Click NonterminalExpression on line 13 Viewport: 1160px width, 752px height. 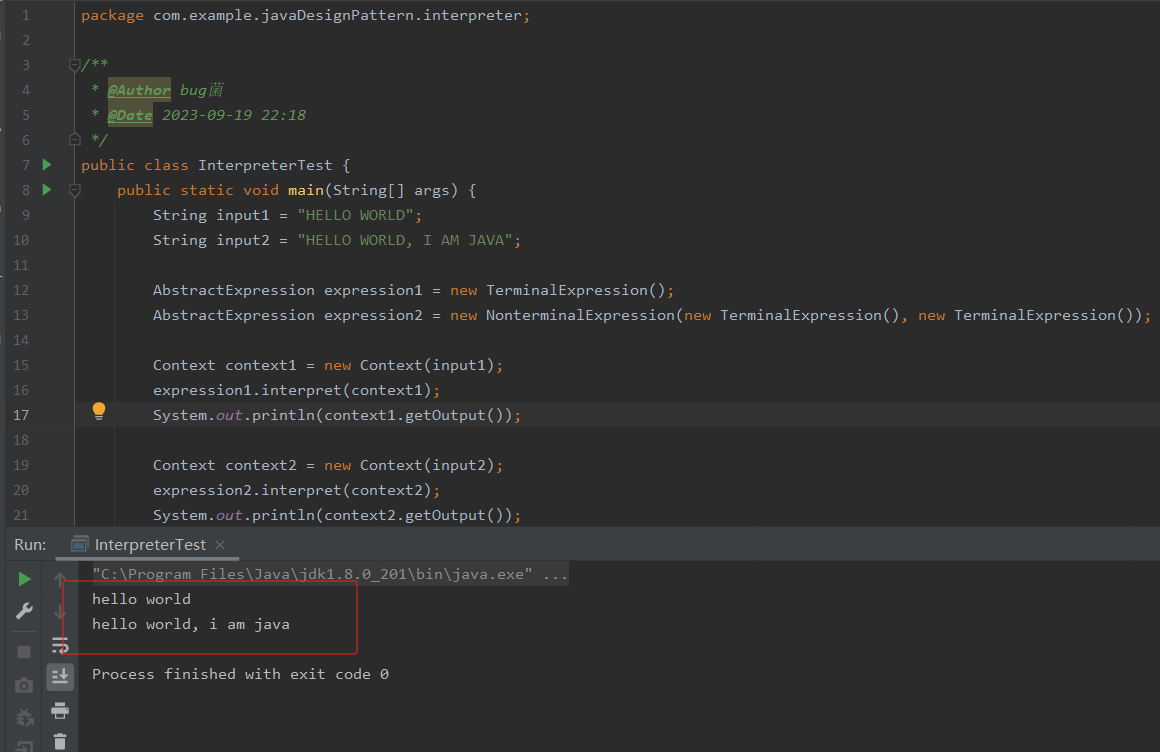581,315
